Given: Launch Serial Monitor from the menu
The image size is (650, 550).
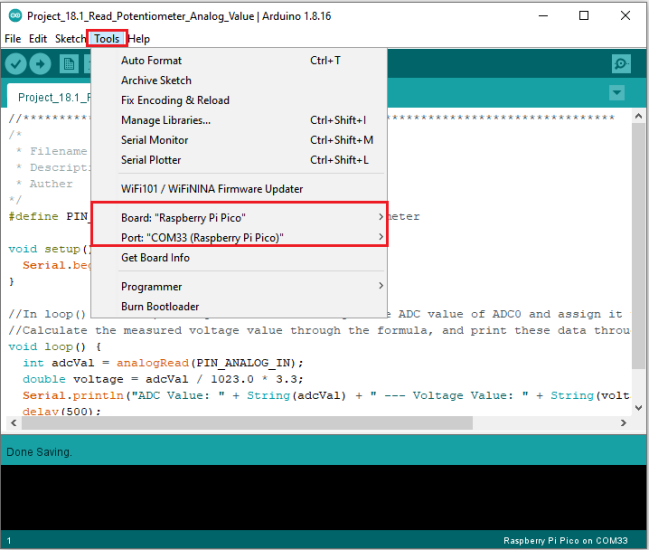Looking at the screenshot, I should [239, 140].
